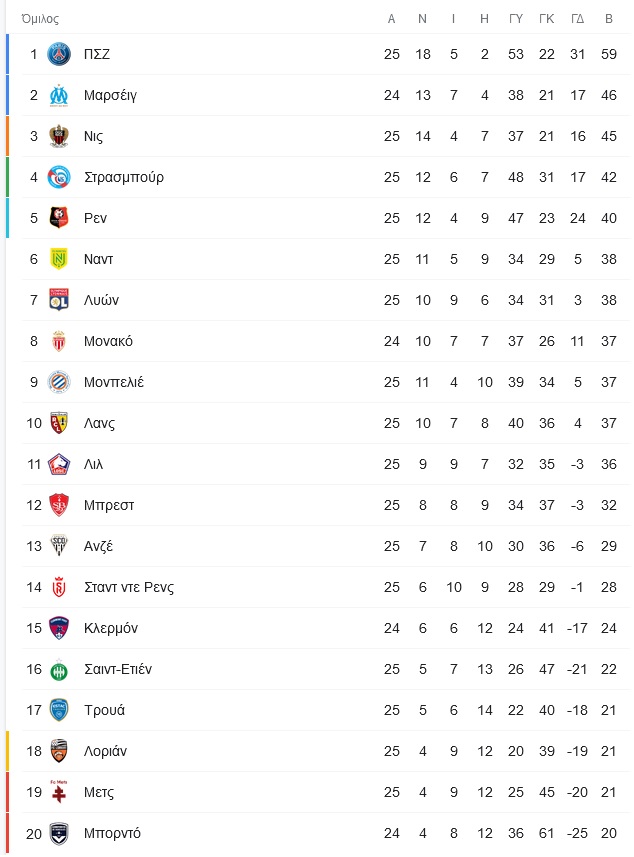Click the Στρασμπούρ team crest
Viewport: 634px width, 857px height.
click(58, 177)
